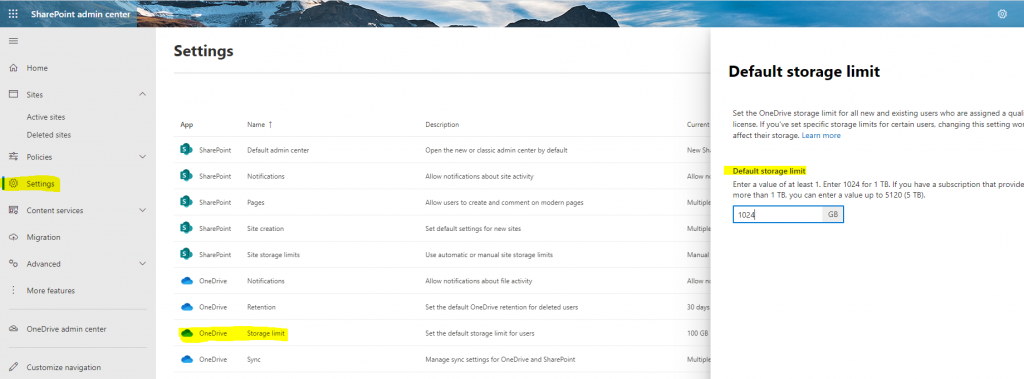Click the Advanced icon in the sidebar
The image size is (1024, 379).
tap(13, 264)
